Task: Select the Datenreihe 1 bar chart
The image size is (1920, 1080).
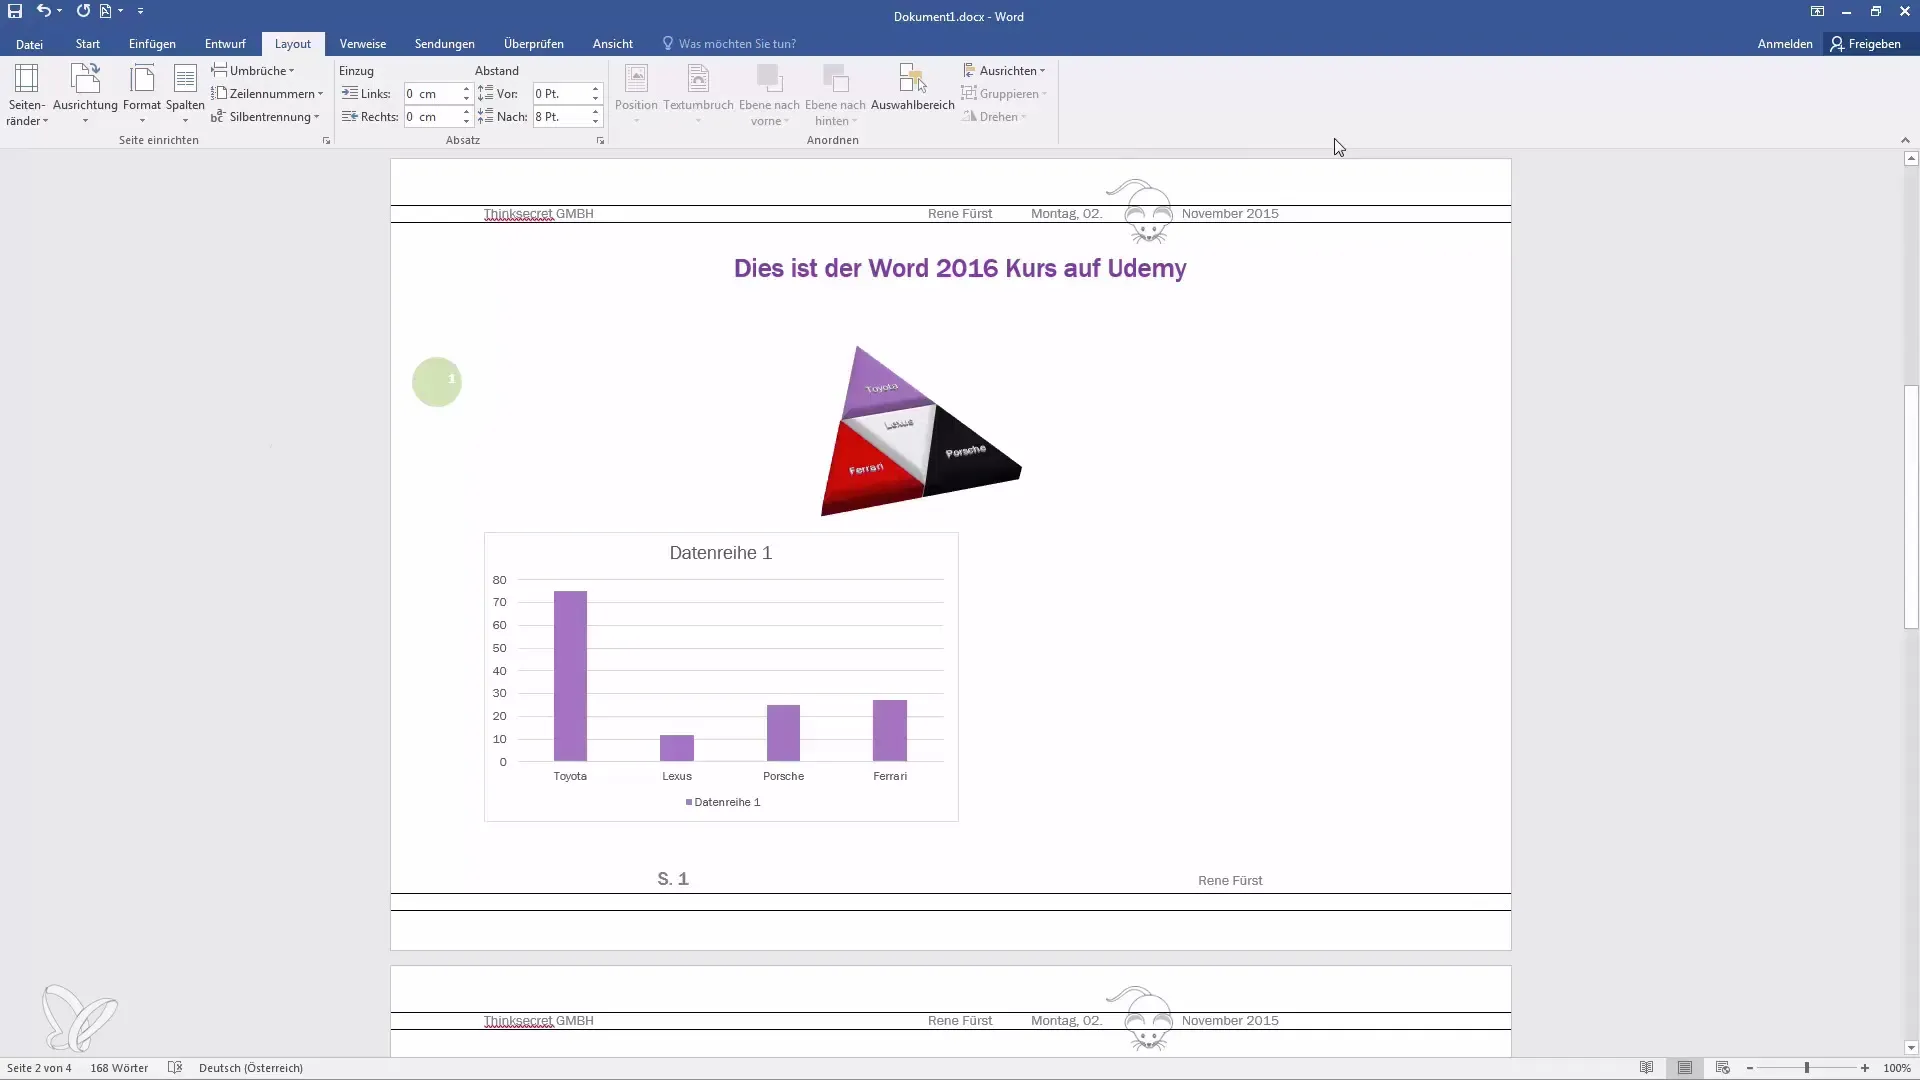Action: (x=721, y=677)
